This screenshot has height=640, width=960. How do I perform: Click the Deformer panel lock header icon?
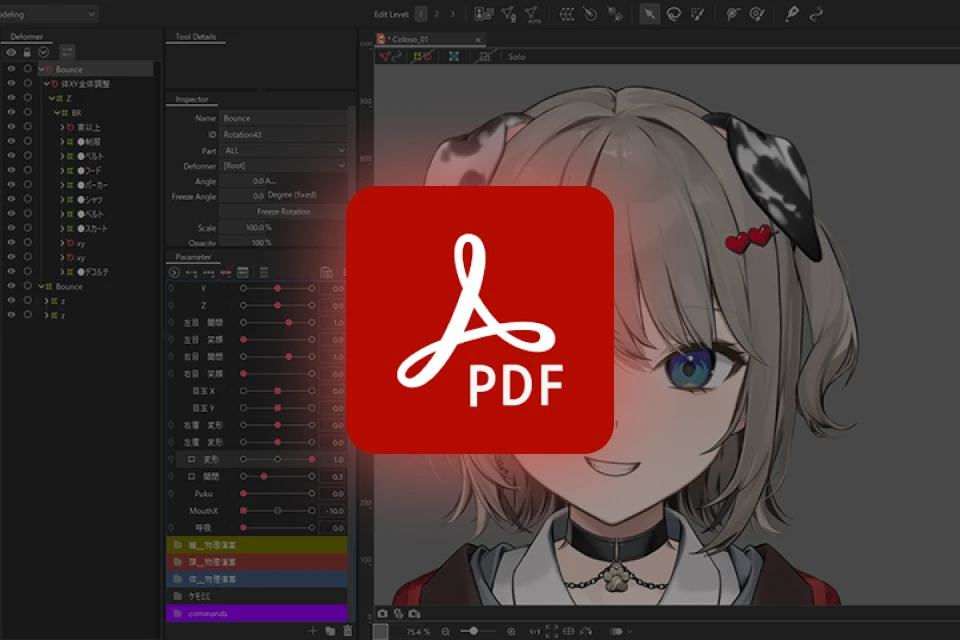[27, 53]
